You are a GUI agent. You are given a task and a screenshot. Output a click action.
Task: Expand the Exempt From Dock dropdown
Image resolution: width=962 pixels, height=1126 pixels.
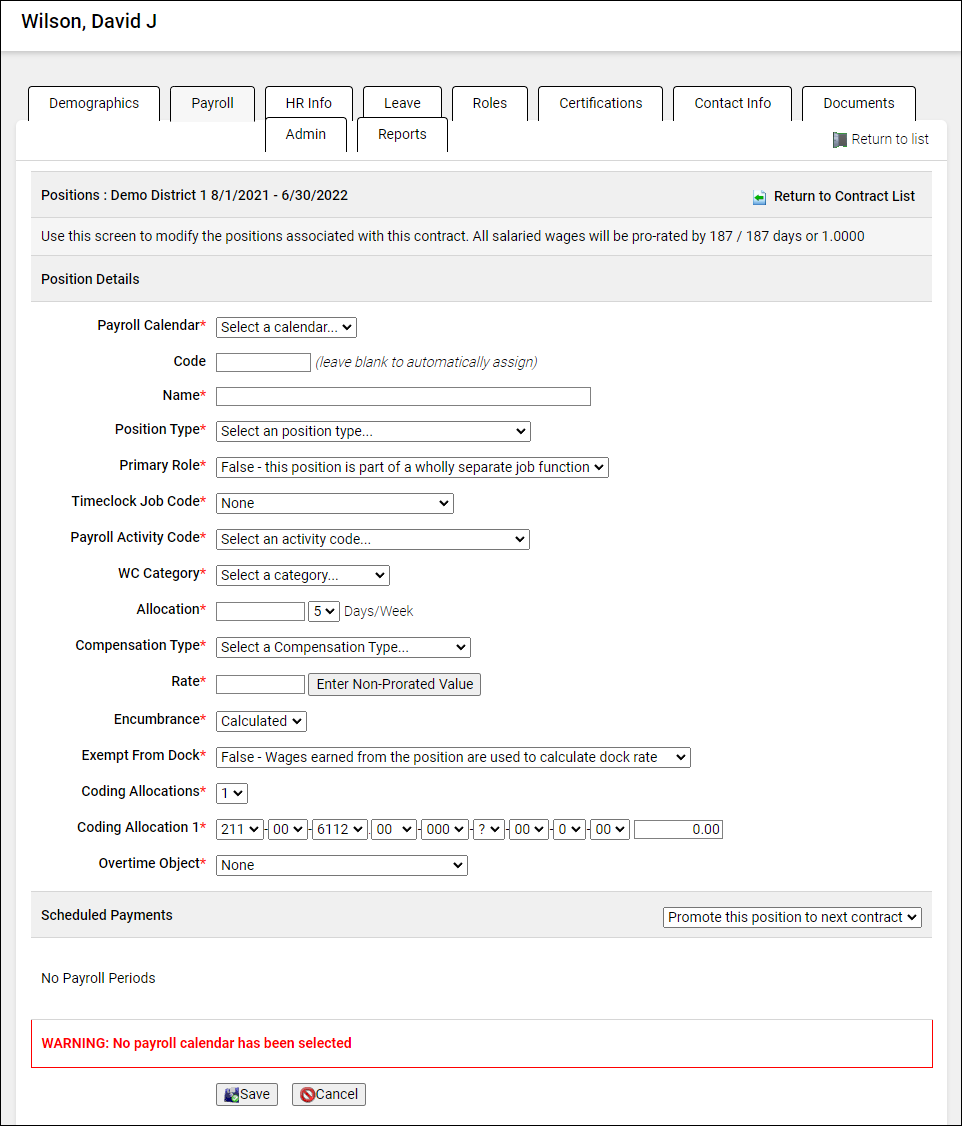(453, 757)
